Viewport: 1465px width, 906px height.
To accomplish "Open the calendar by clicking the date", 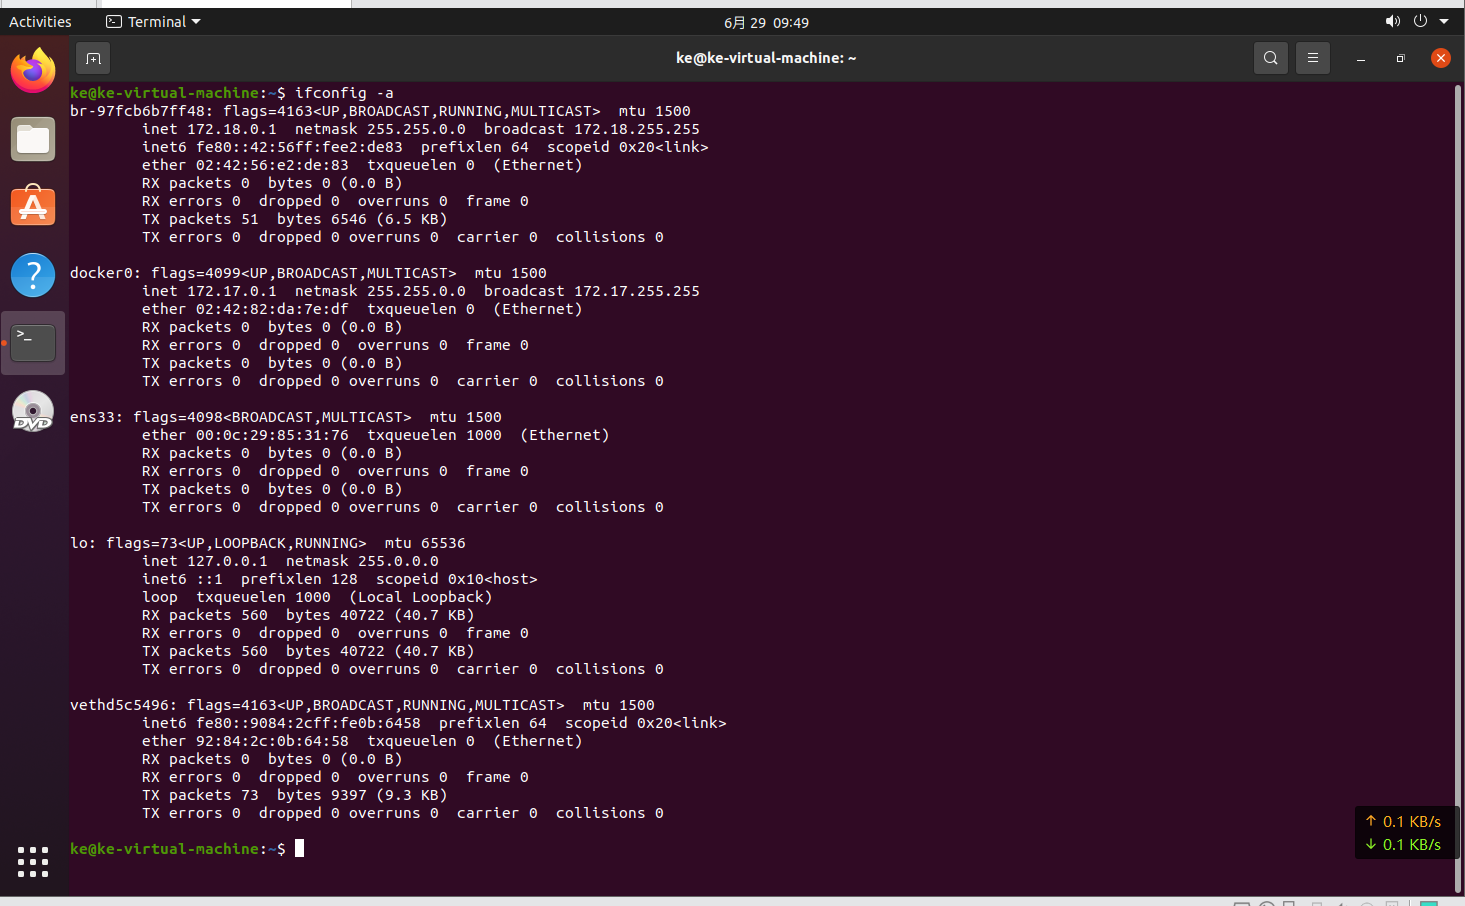I will click(765, 21).
